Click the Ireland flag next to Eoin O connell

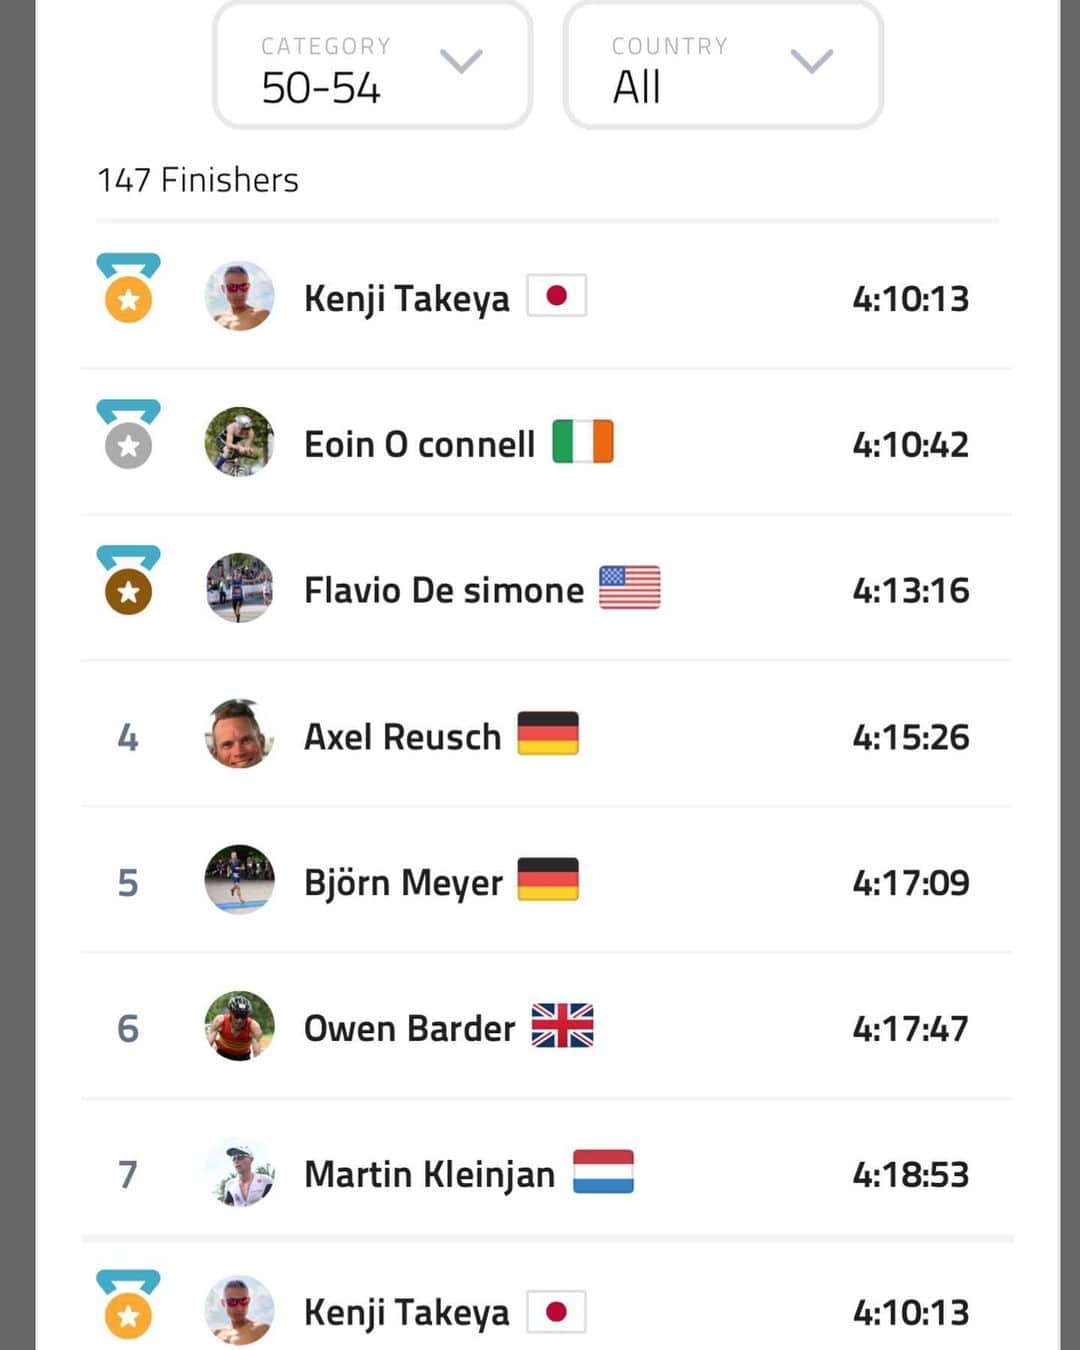click(x=583, y=441)
